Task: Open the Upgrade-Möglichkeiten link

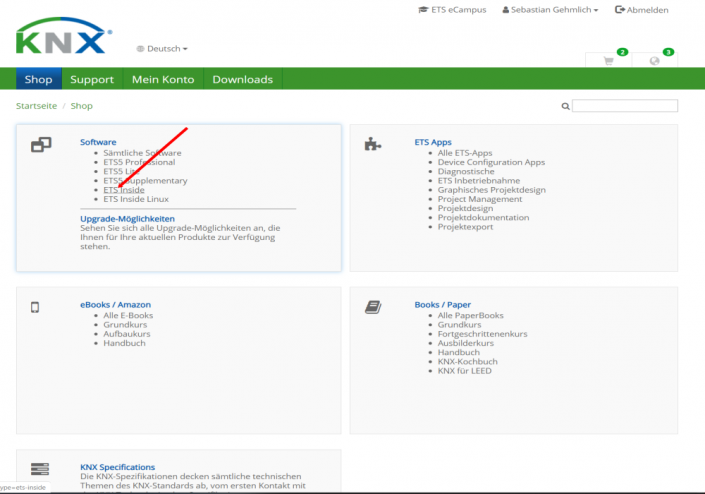Action: (x=127, y=218)
